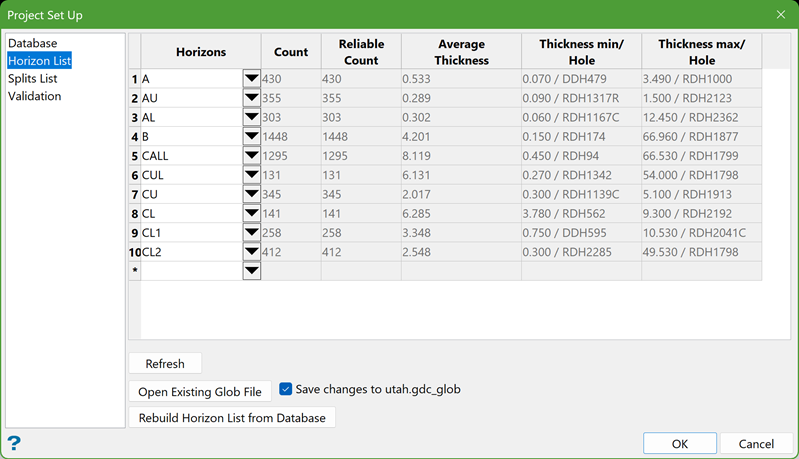Select Validation in the left panel
The width and height of the screenshot is (799, 459).
coord(35,96)
